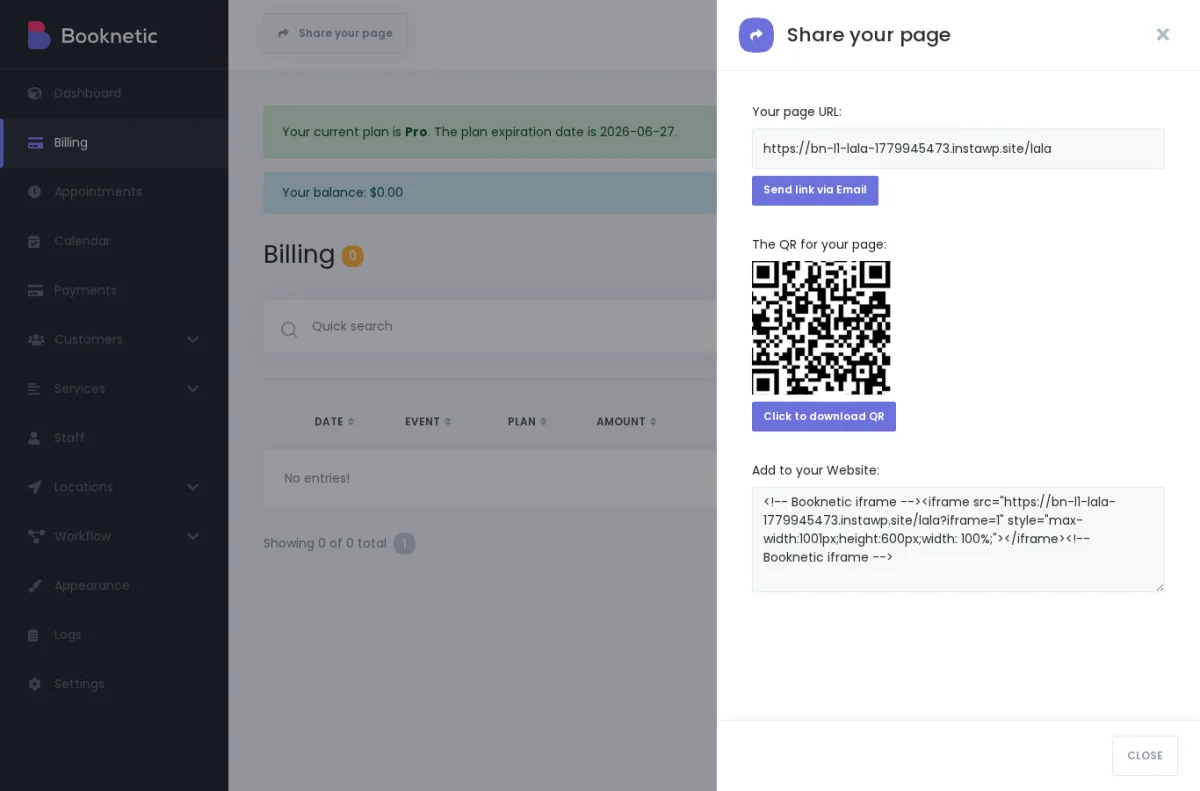Click the Quick search magnifier icon
This screenshot has width=1200, height=791.
(289, 329)
